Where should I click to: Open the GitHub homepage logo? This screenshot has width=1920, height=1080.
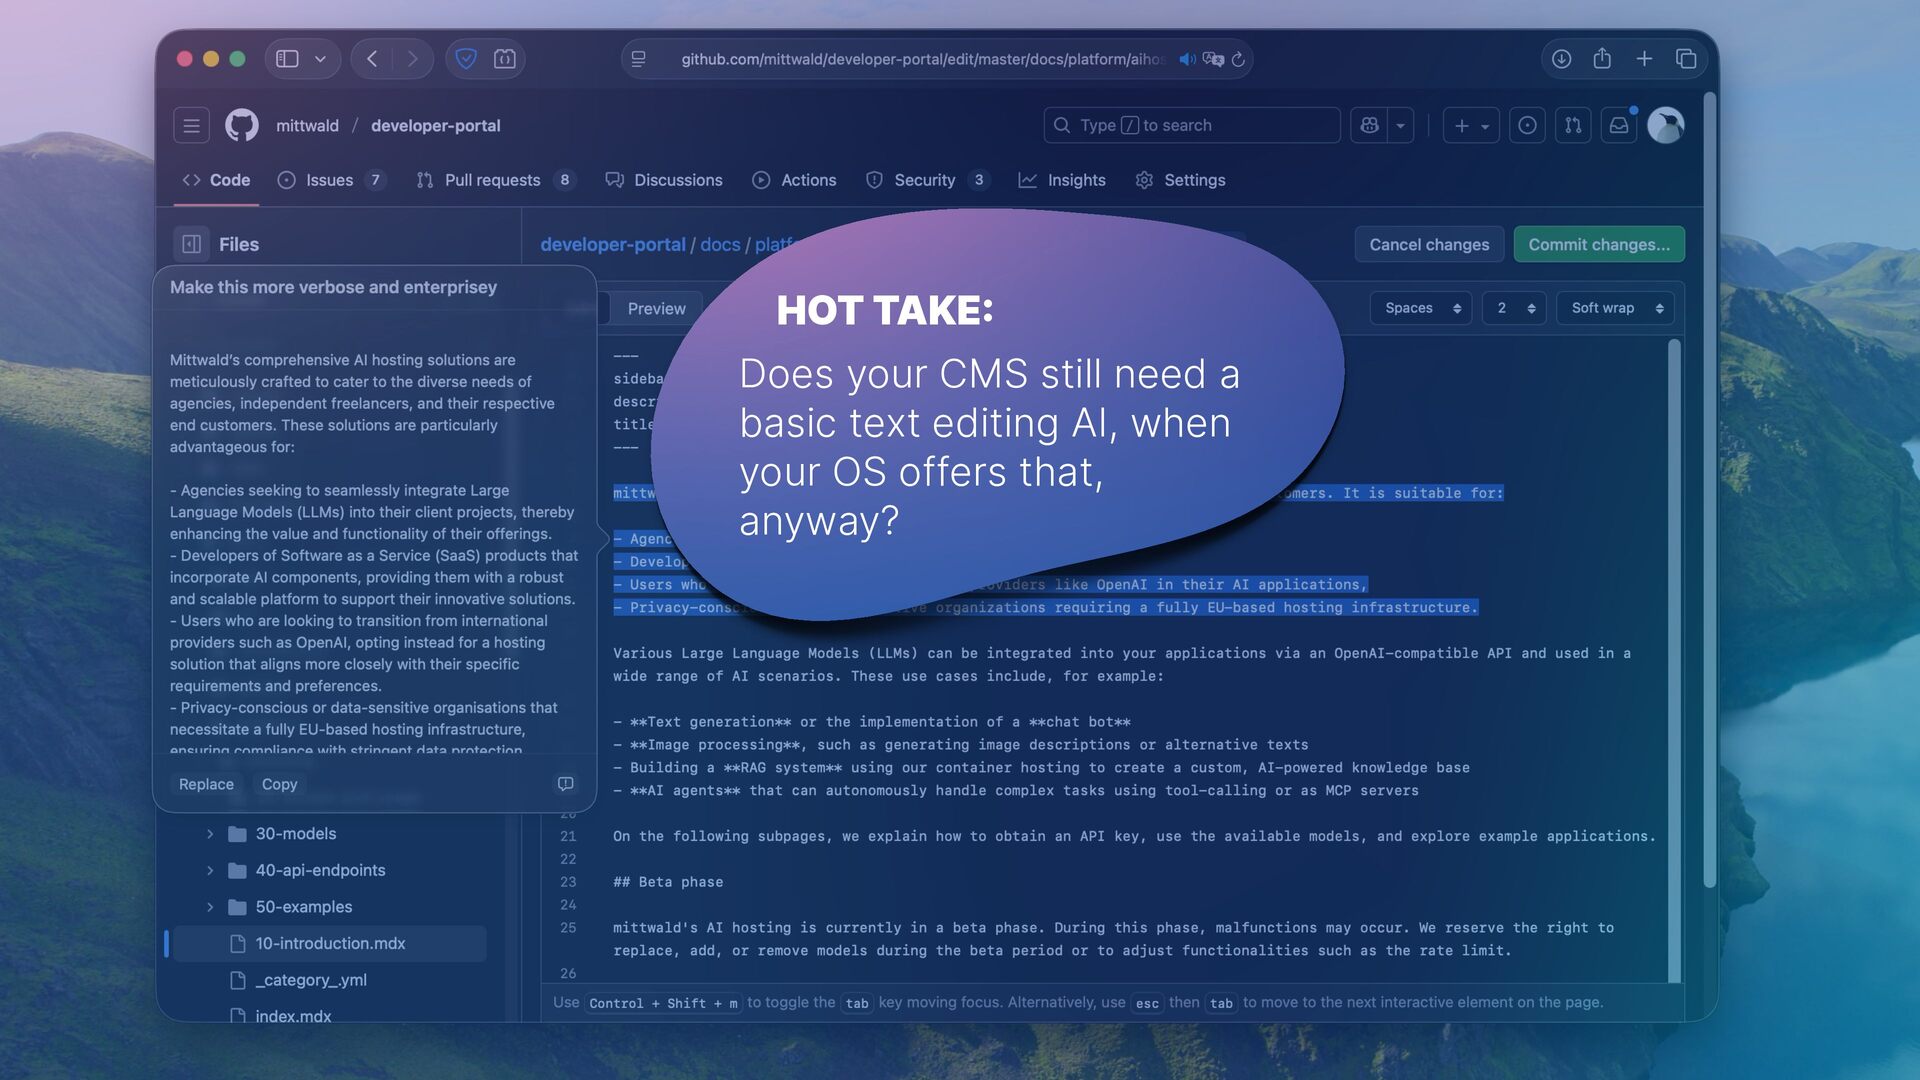point(241,125)
